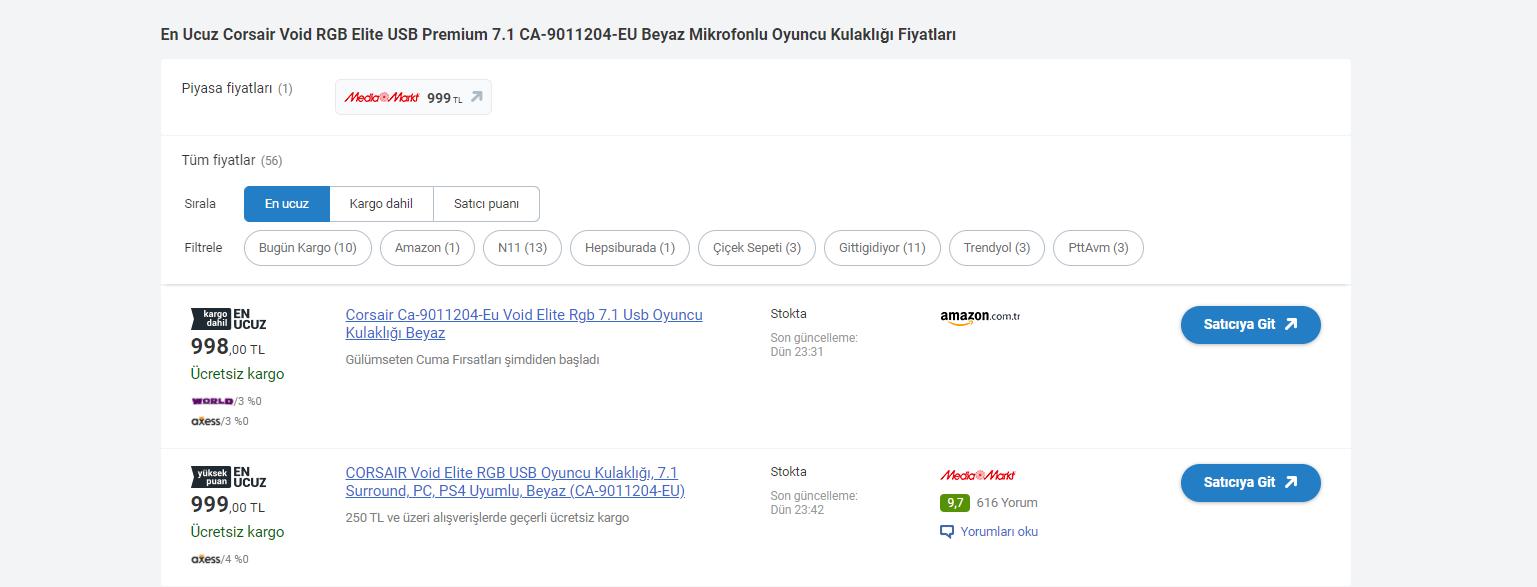
Task: Open the Yorumları oku reviews link
Action: pyautogui.click(x=999, y=532)
